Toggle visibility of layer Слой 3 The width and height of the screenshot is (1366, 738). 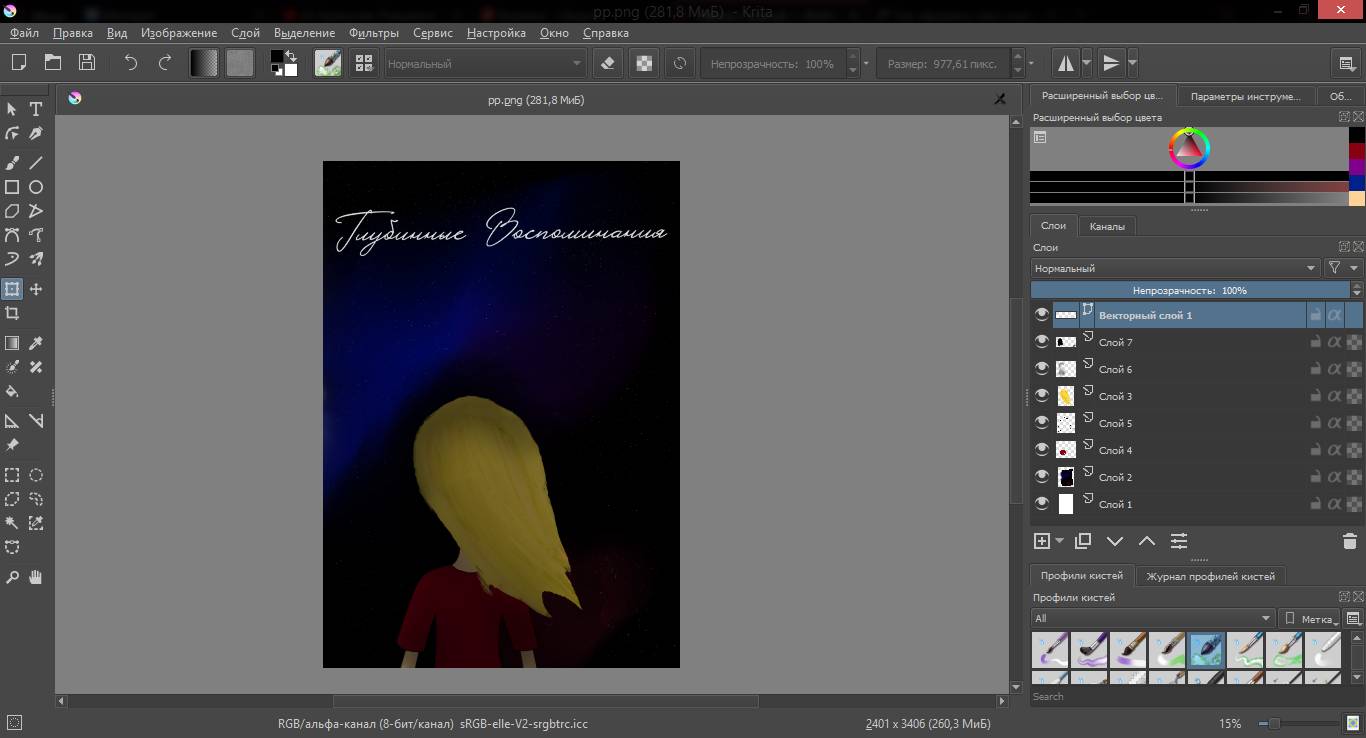(1042, 396)
